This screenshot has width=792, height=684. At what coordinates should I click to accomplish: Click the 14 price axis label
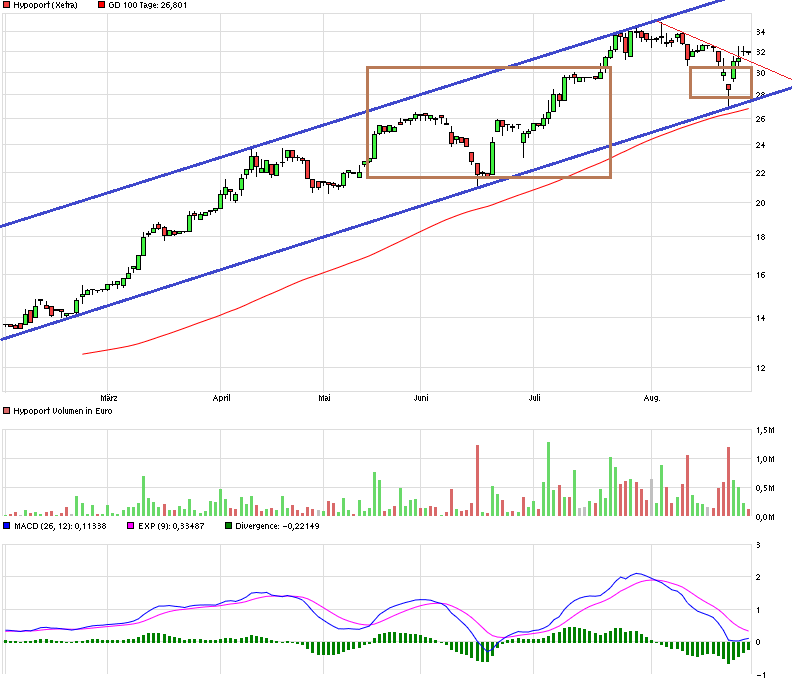coord(760,318)
